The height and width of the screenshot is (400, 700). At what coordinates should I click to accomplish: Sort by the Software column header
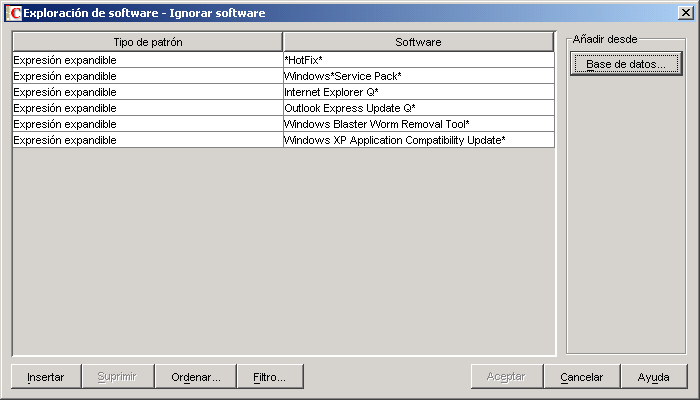pyautogui.click(x=418, y=42)
